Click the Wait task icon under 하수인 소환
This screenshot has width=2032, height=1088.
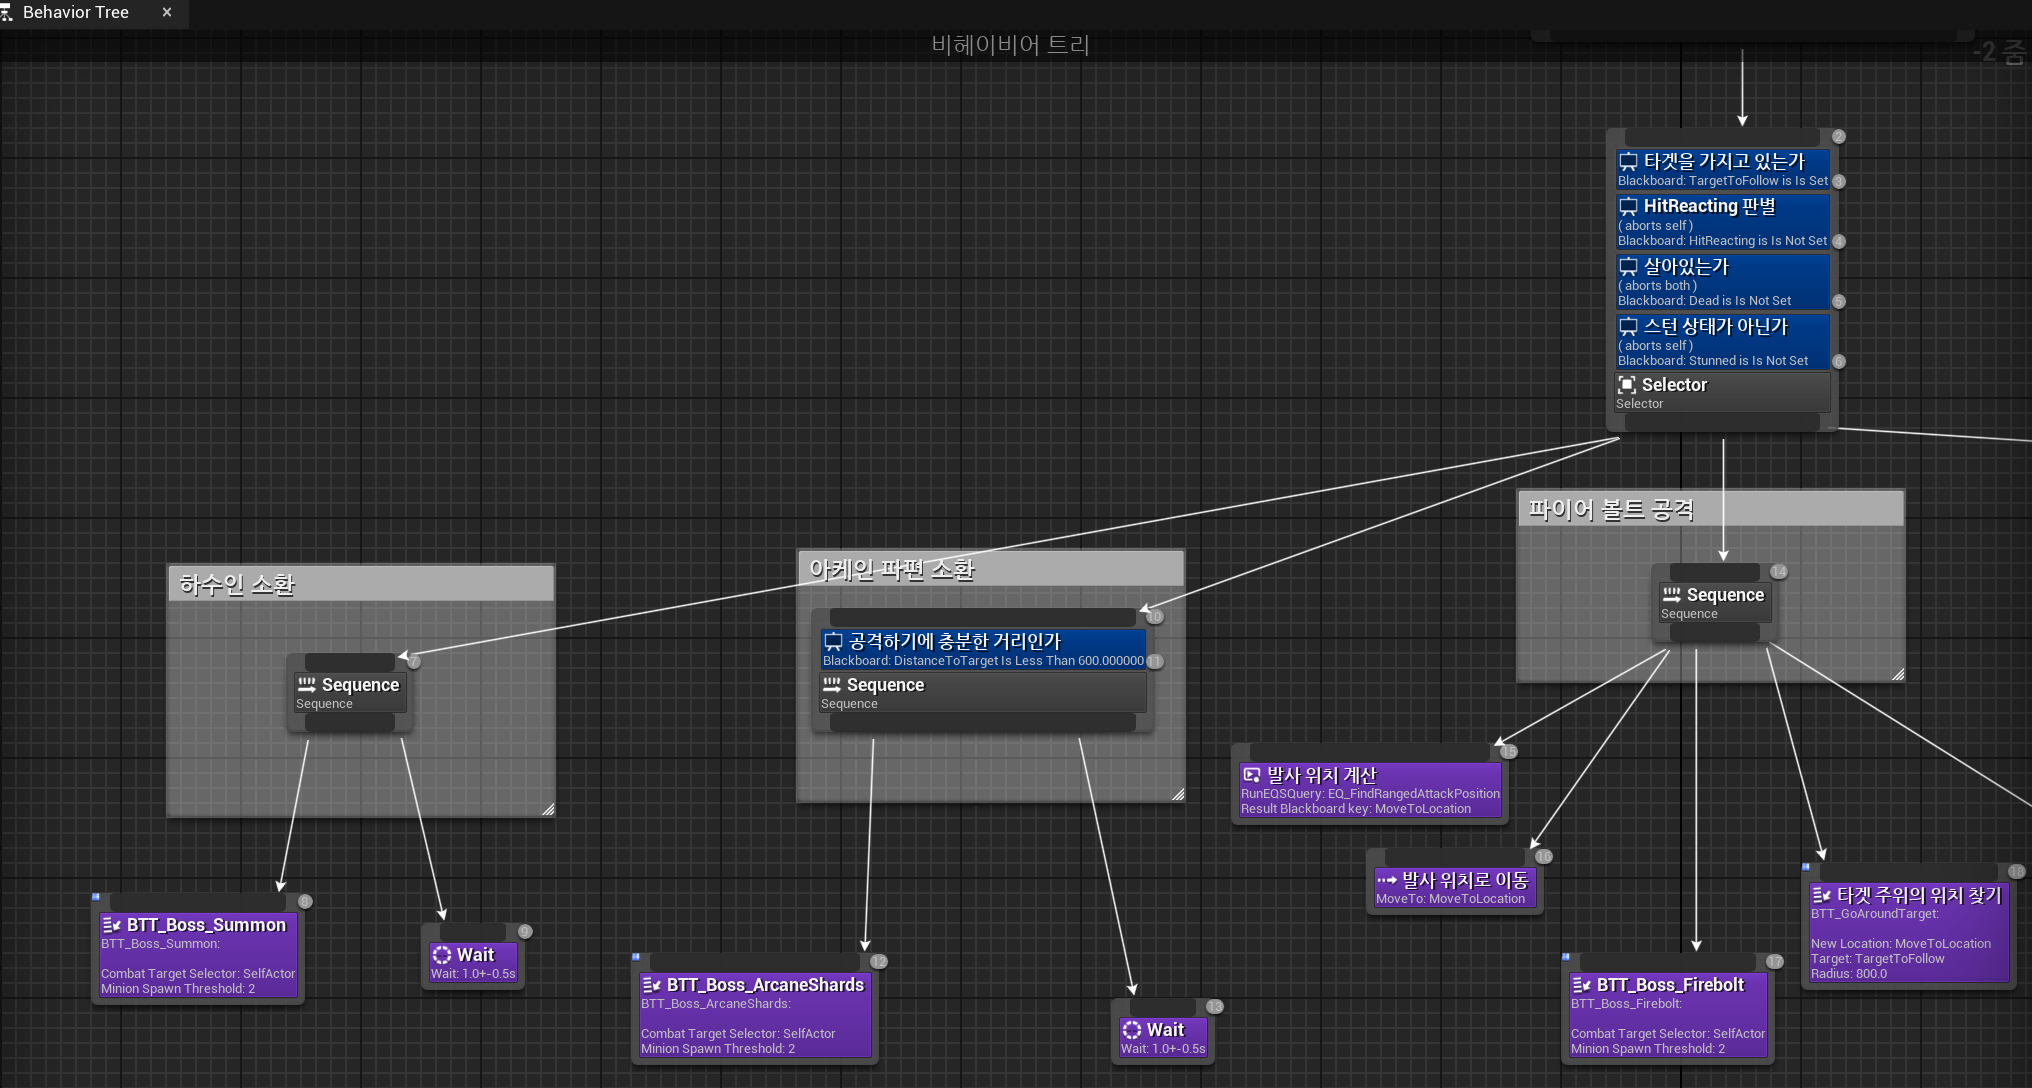coord(442,955)
